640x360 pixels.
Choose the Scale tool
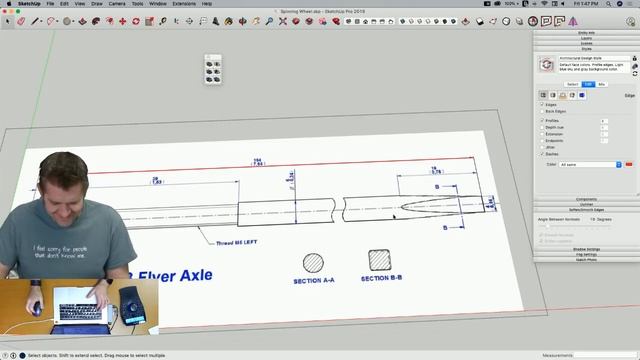(x=149, y=21)
